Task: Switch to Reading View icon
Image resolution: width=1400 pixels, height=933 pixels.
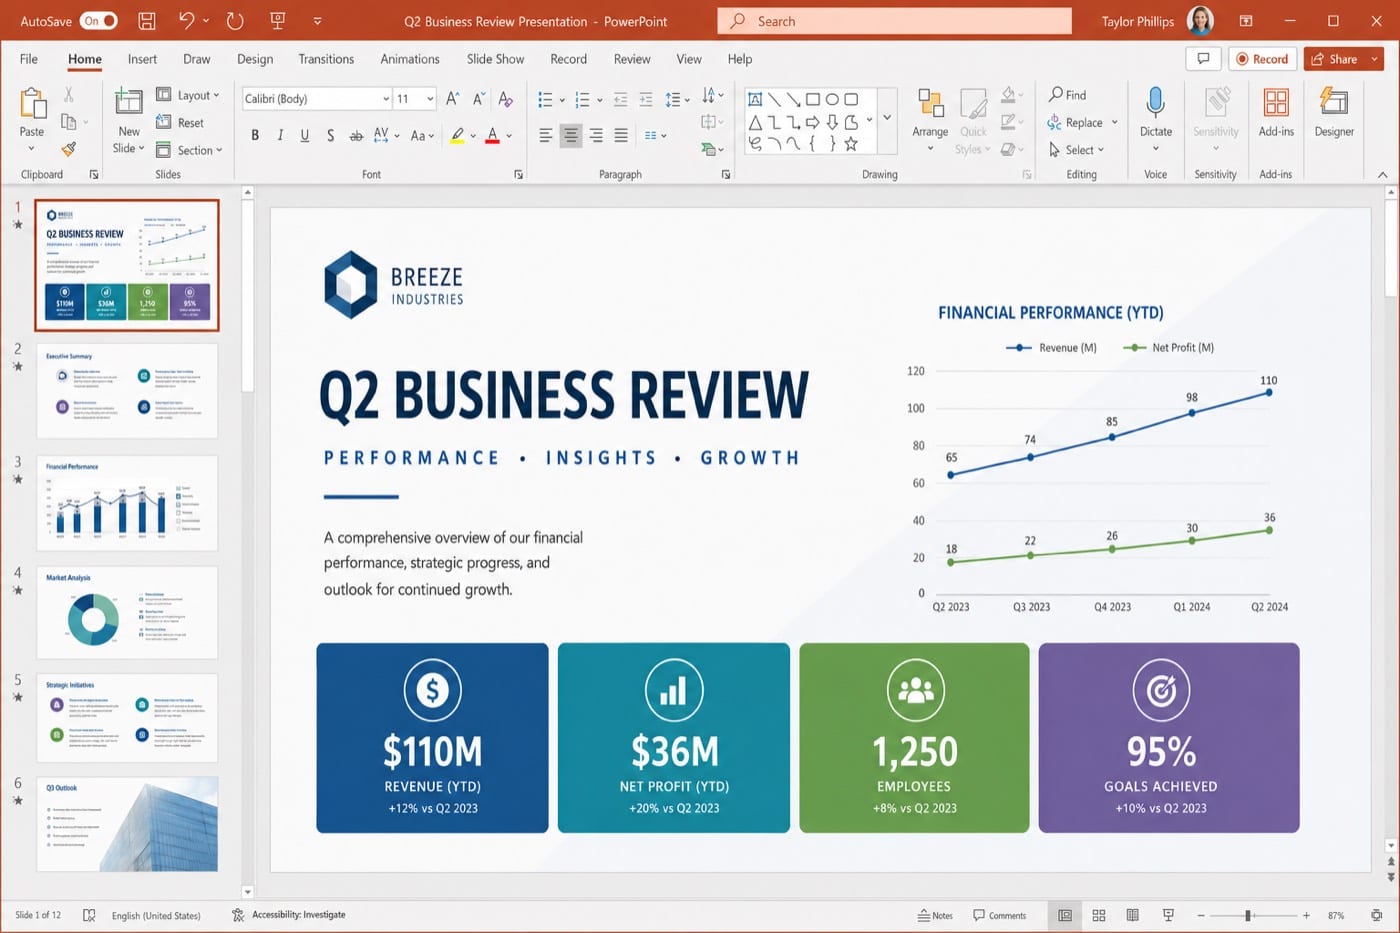Action: (x=1133, y=915)
